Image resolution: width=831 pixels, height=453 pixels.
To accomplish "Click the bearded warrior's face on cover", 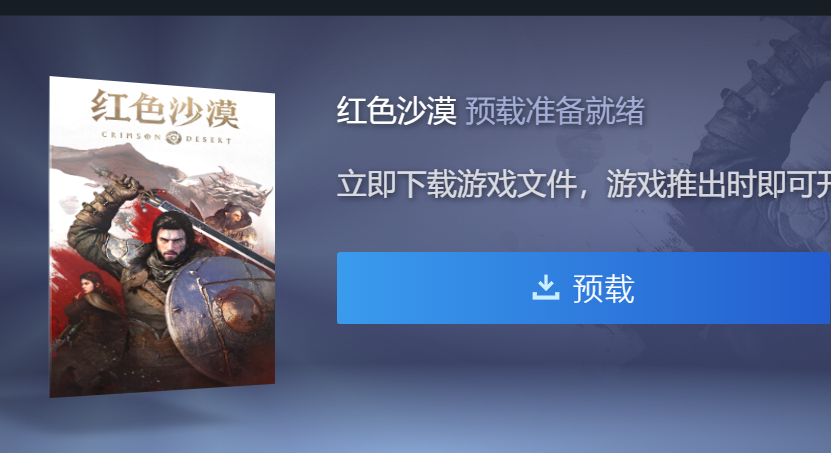I will (171, 240).
